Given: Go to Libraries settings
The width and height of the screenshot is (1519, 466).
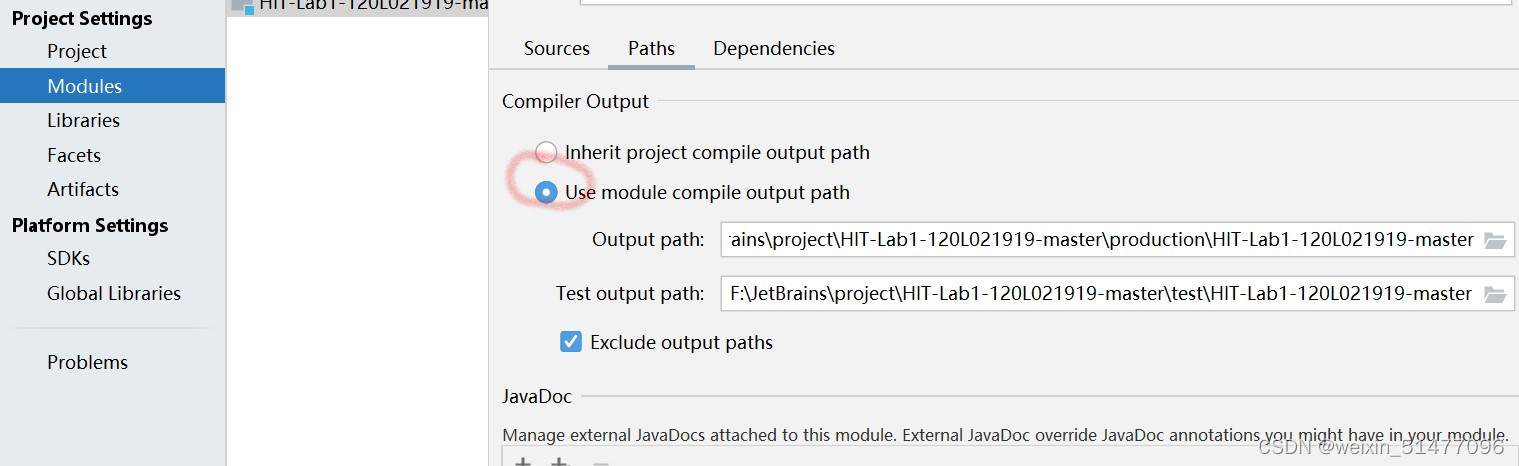Looking at the screenshot, I should (x=83, y=120).
